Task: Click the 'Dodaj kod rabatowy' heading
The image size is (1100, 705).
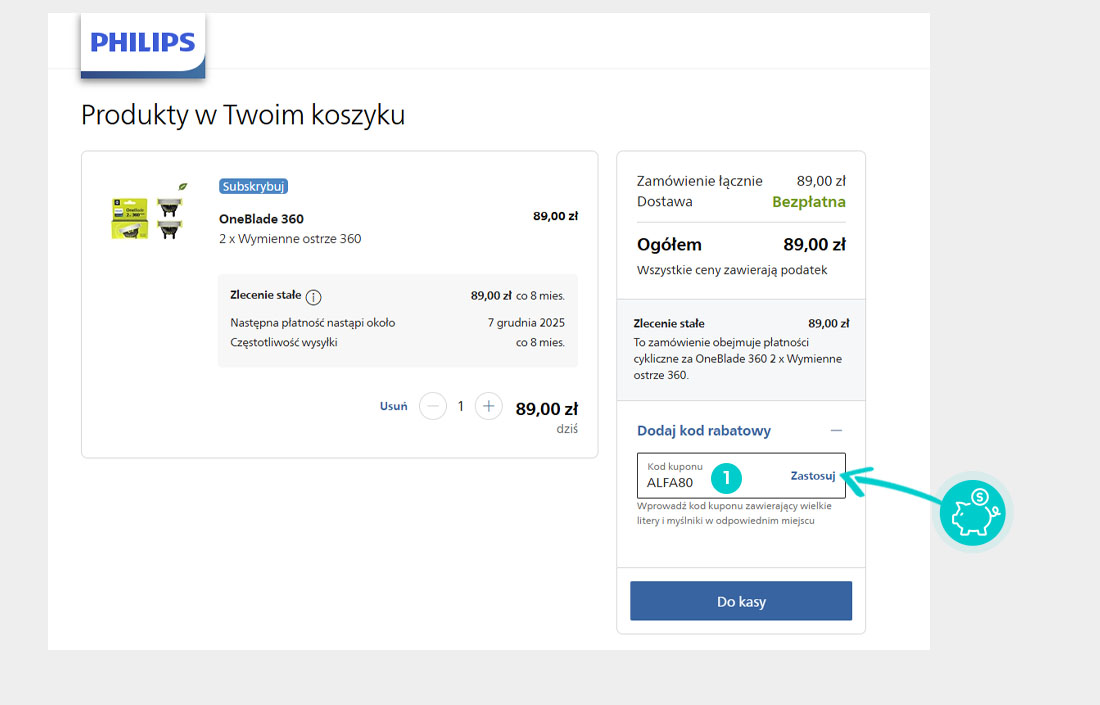Action: (704, 431)
